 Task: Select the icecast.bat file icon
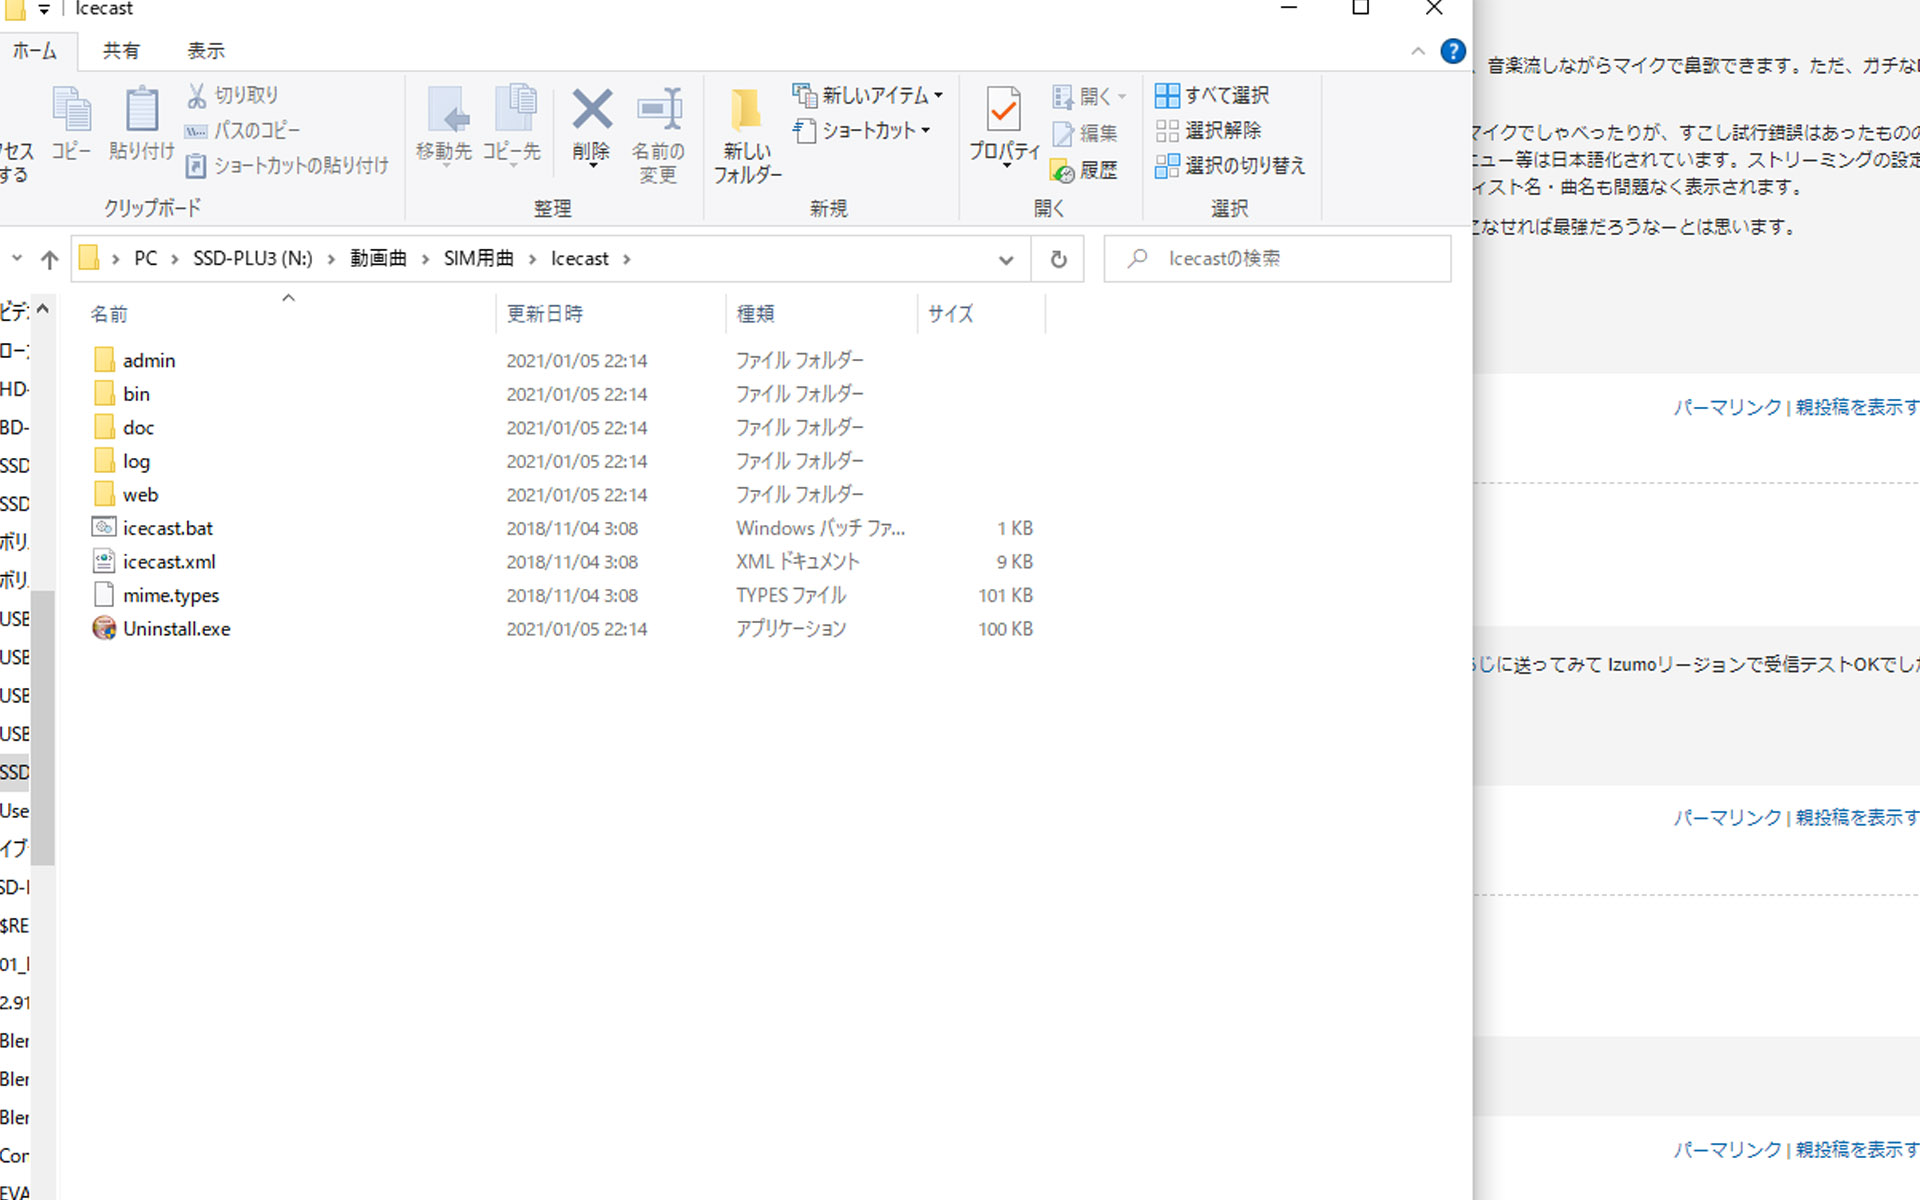coord(104,527)
